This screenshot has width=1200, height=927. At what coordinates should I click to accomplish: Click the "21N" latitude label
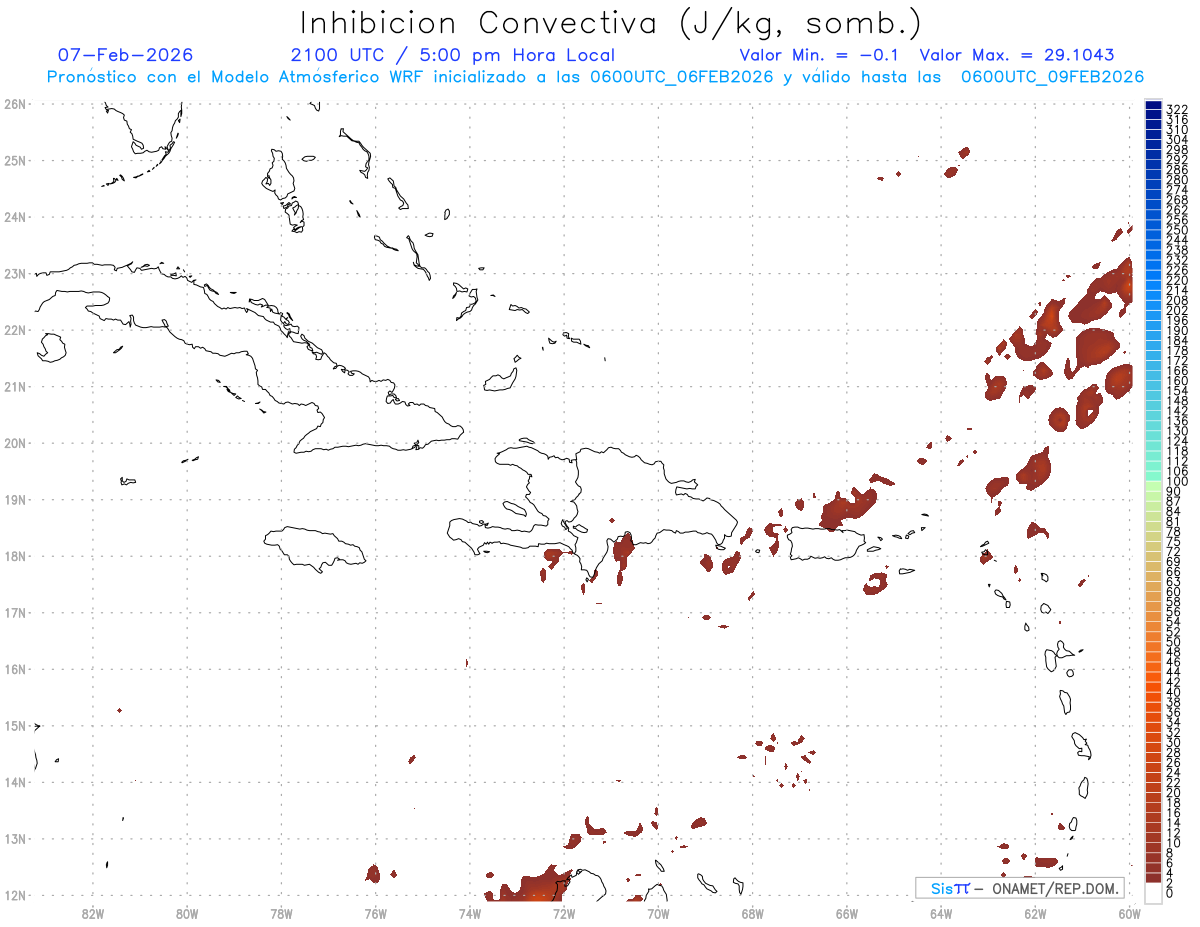[x=15, y=386]
